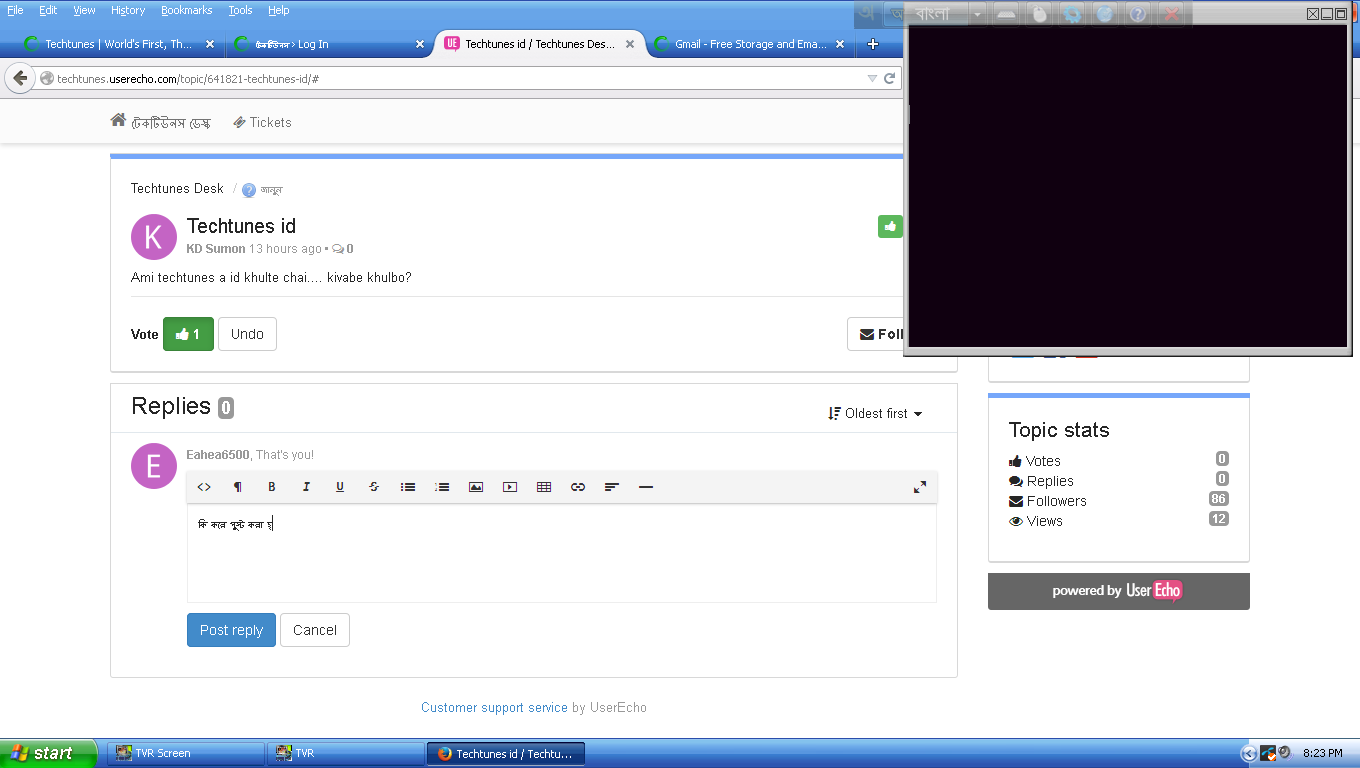Click the Post reply button
The height and width of the screenshot is (768, 1360).
[231, 630]
